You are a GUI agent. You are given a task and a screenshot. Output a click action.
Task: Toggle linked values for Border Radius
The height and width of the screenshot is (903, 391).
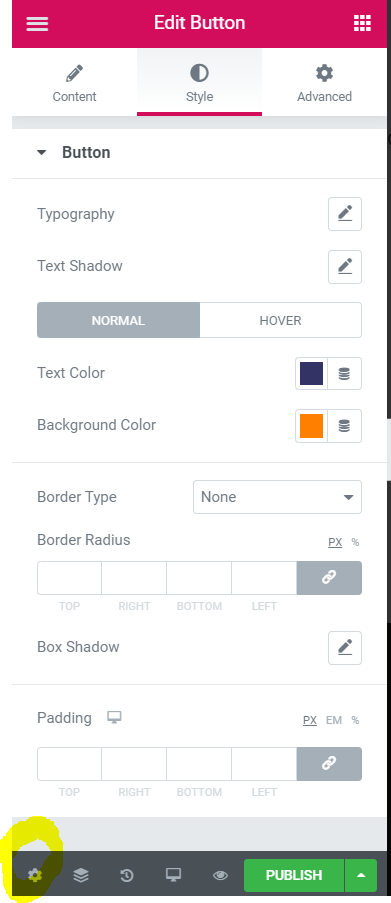tap(329, 578)
